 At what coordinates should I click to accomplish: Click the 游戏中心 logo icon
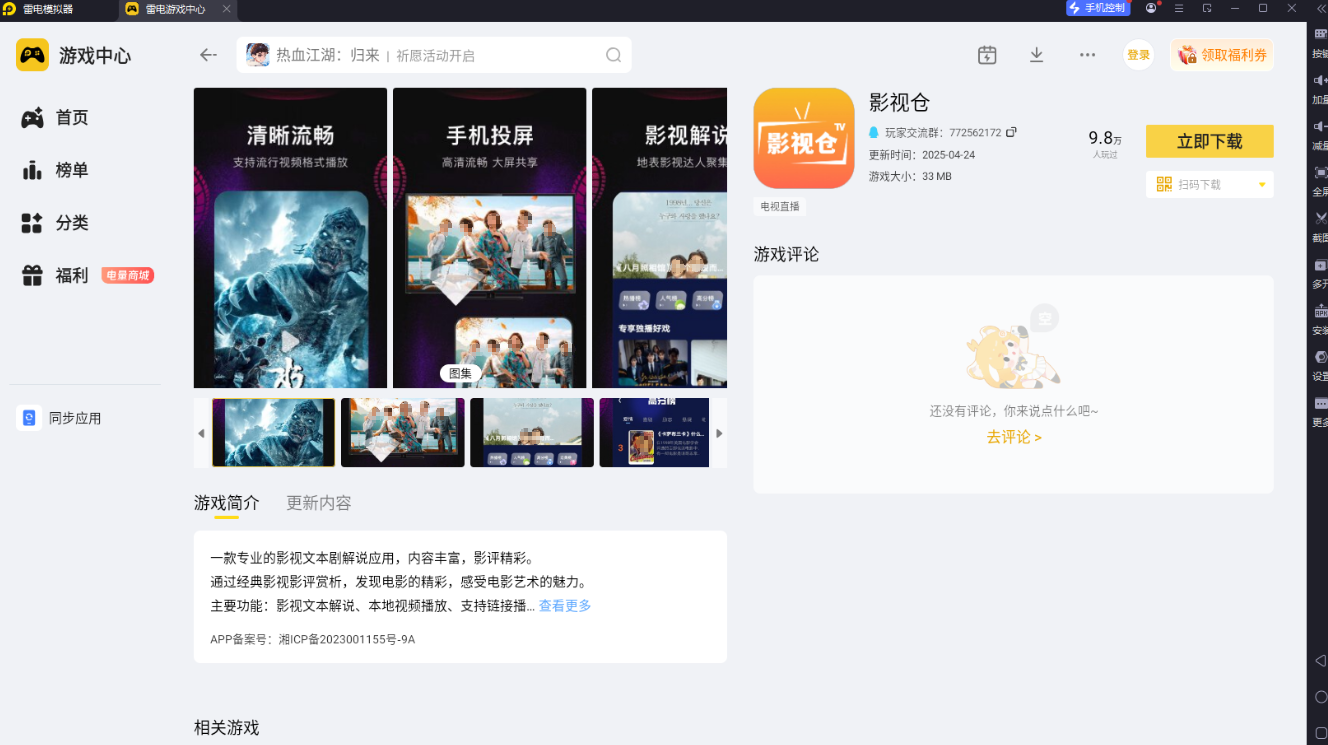(33, 55)
